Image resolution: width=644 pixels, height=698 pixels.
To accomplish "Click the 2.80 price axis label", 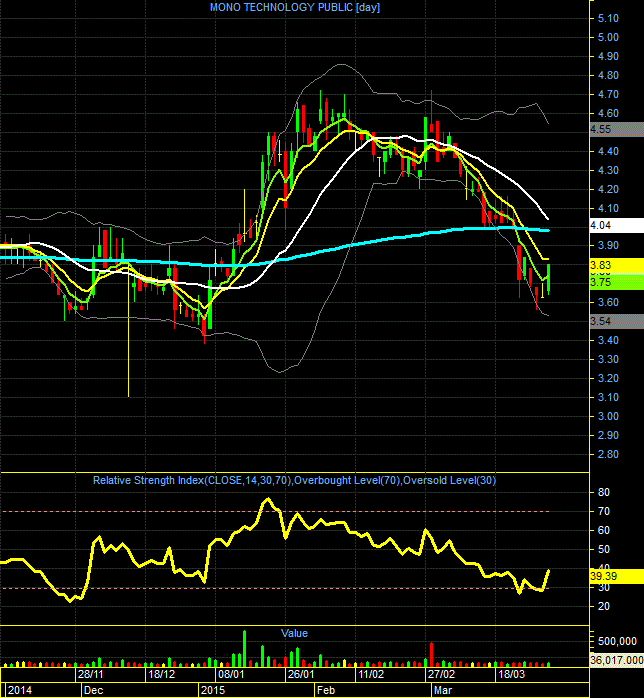I will click(608, 455).
